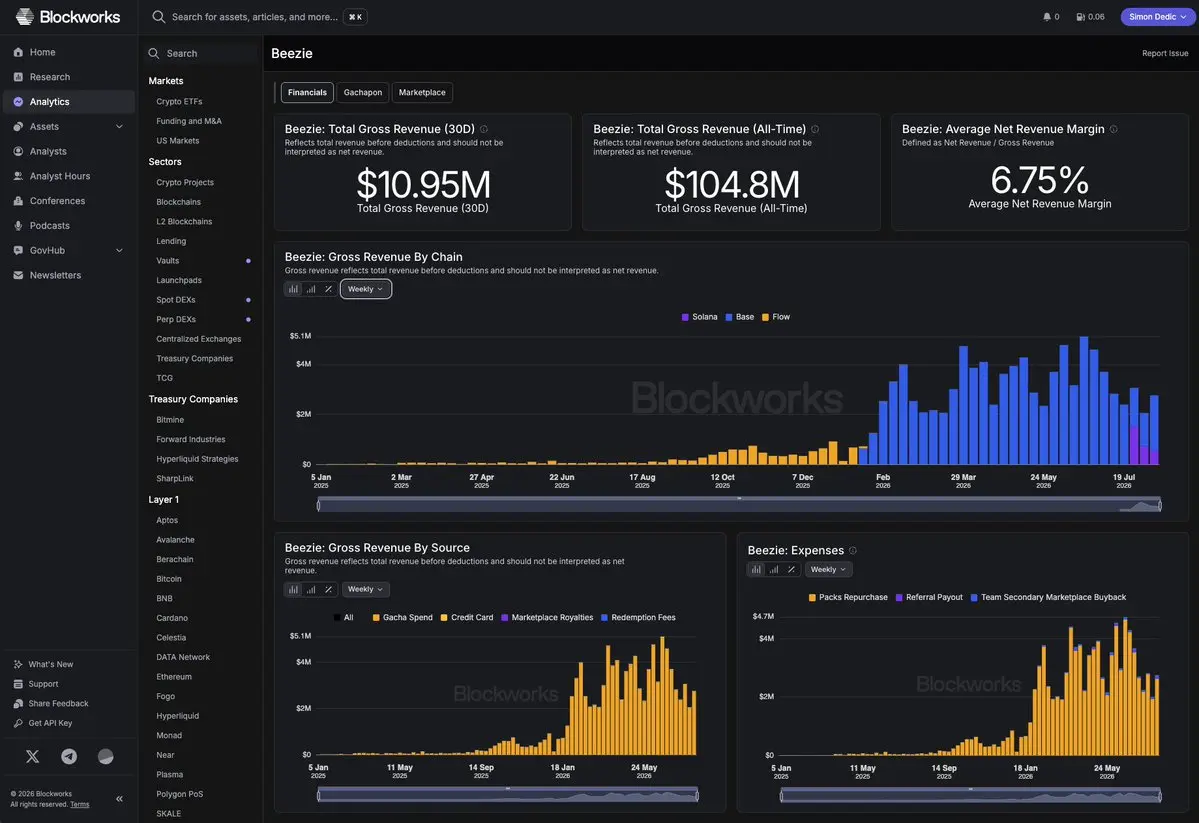Open the notifications bell icon
This screenshot has width=1199, height=823.
1047,17
